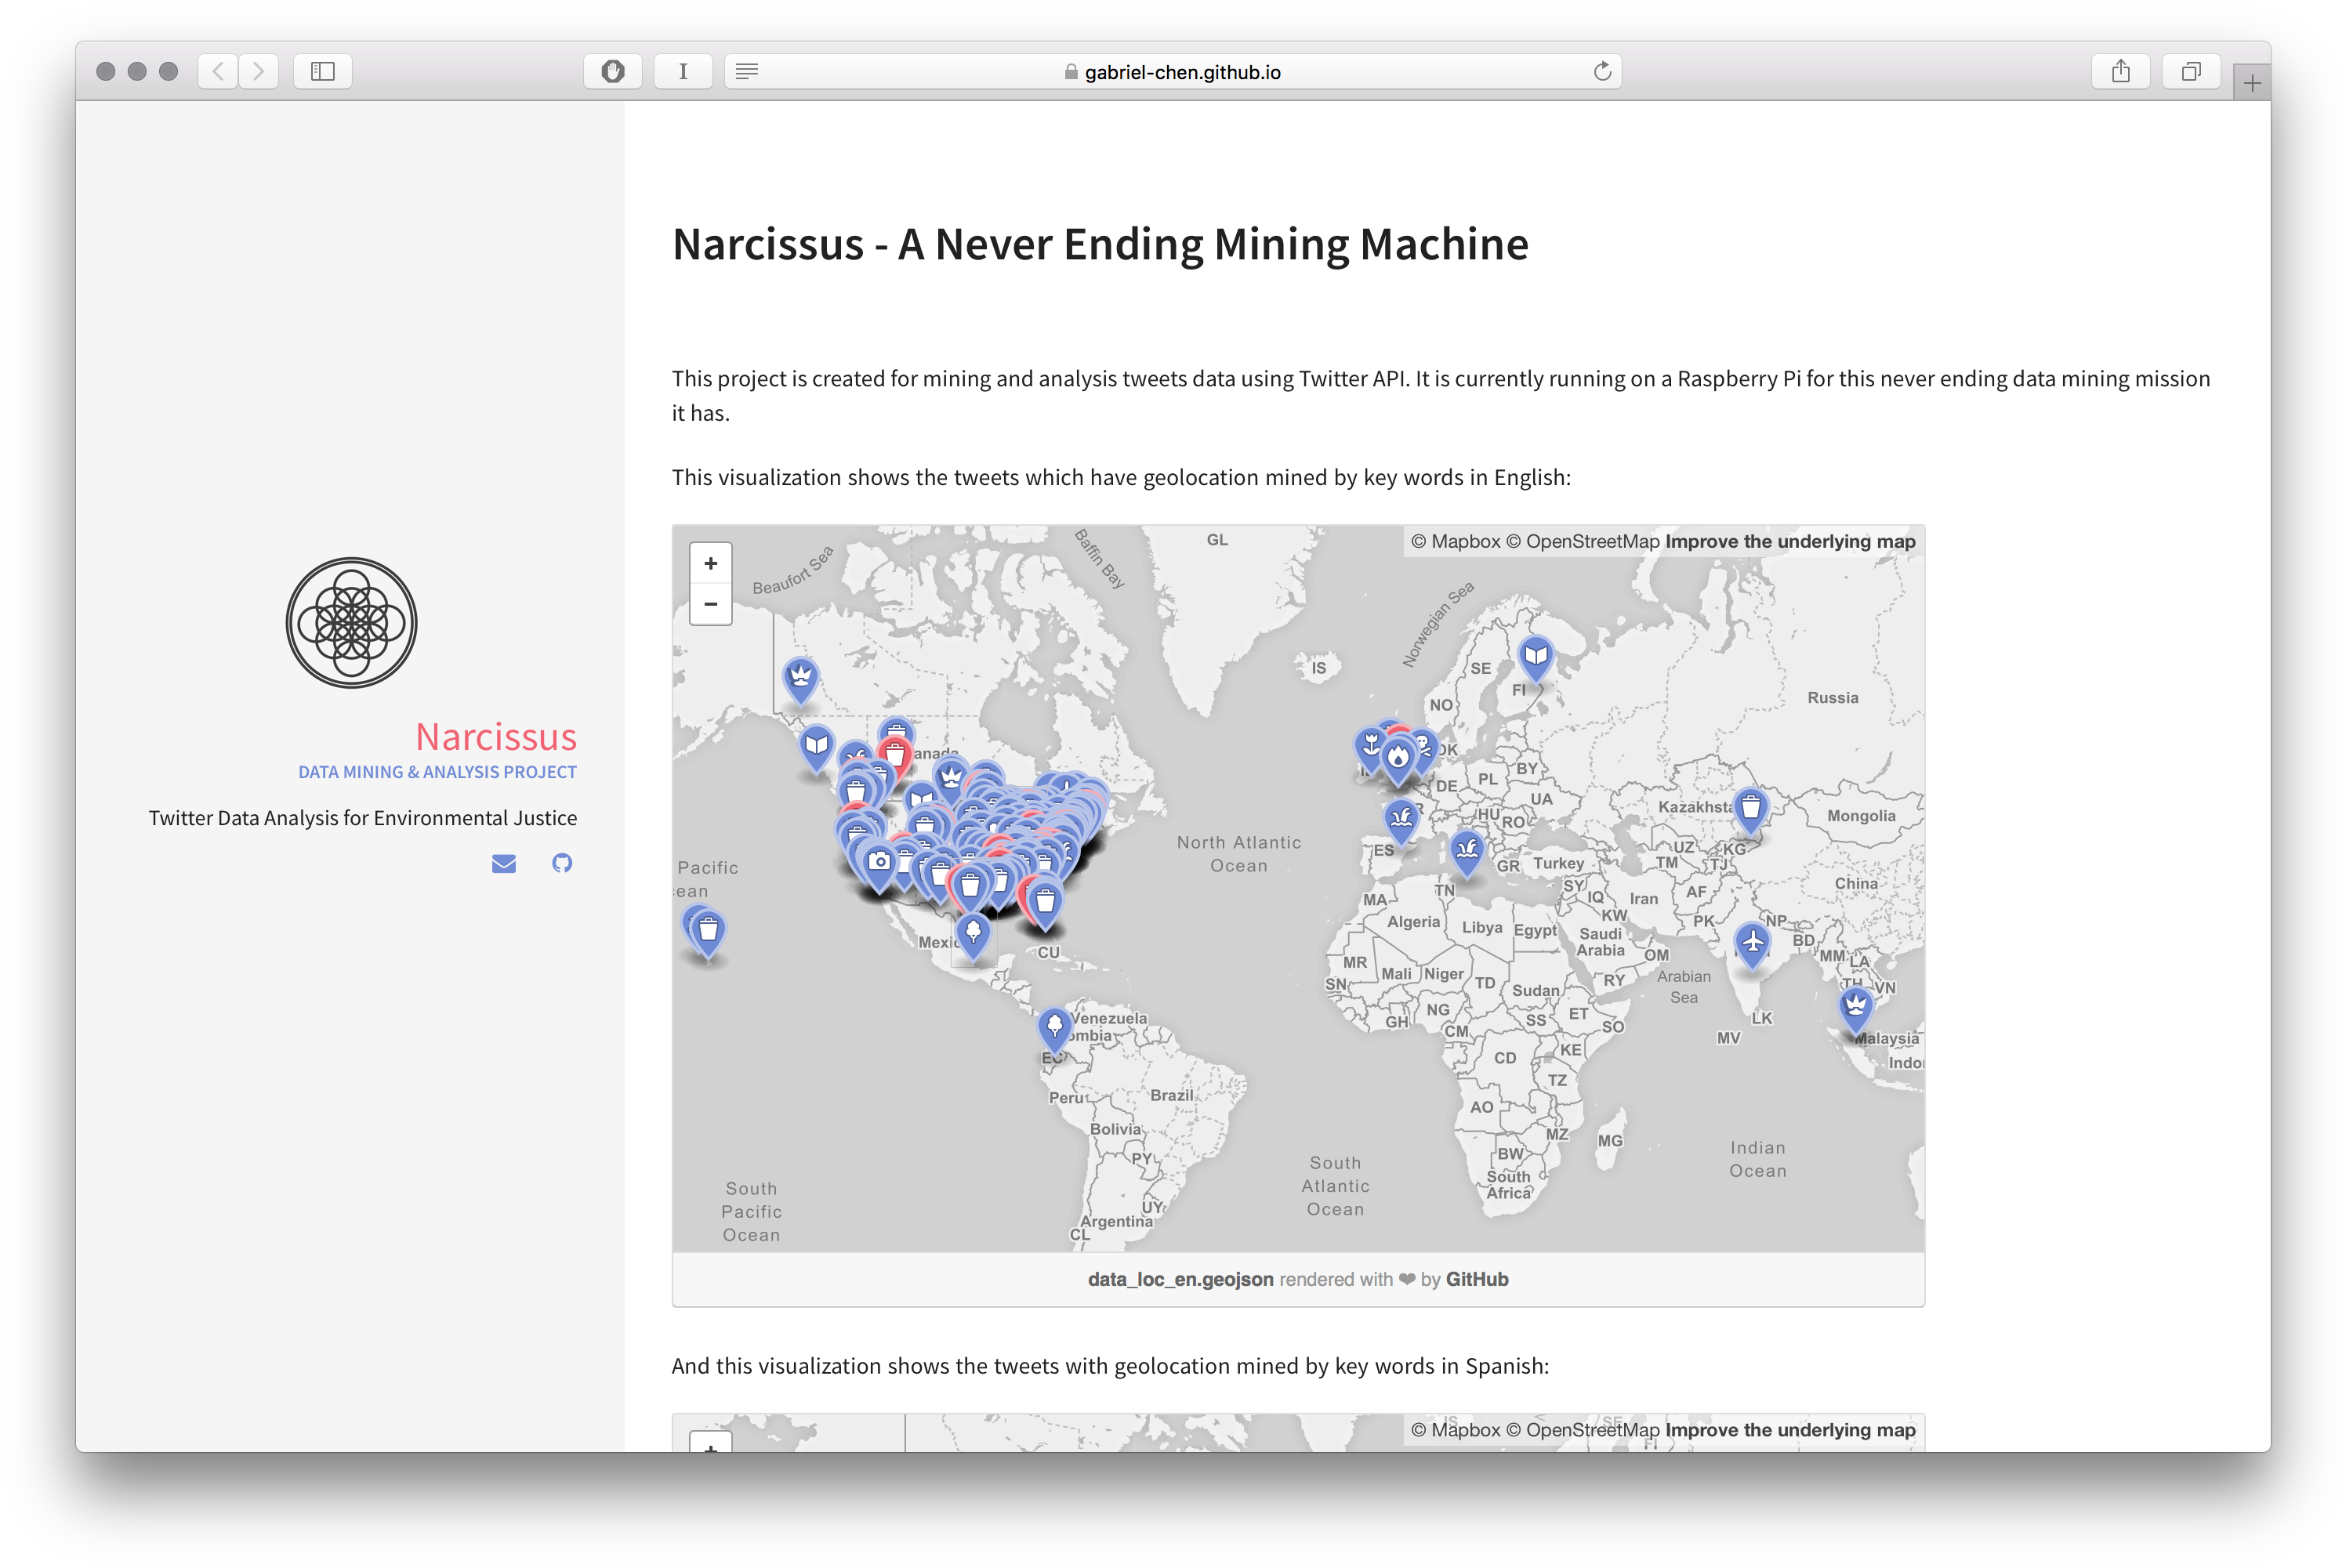Screen dimensions: 2346x1568
Task: Click the Mapbox attribution link on map
Action: pyautogui.click(x=1452, y=541)
